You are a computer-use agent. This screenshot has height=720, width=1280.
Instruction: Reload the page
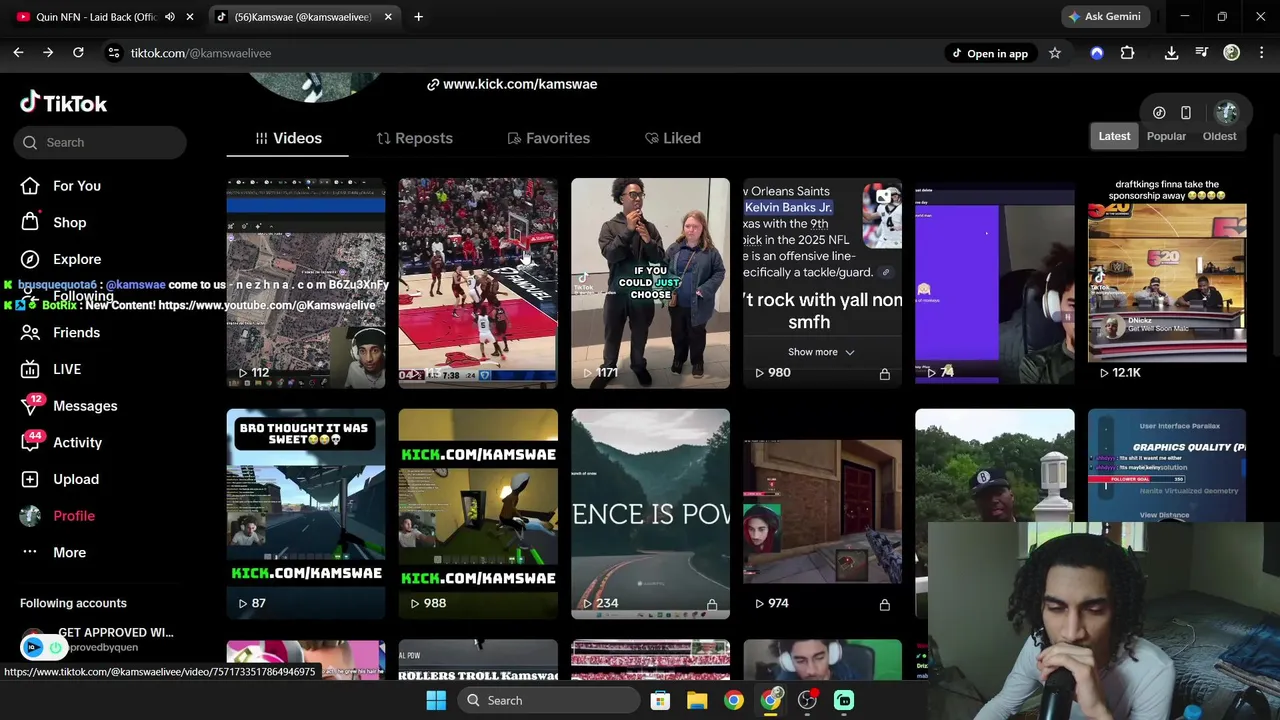click(x=78, y=53)
